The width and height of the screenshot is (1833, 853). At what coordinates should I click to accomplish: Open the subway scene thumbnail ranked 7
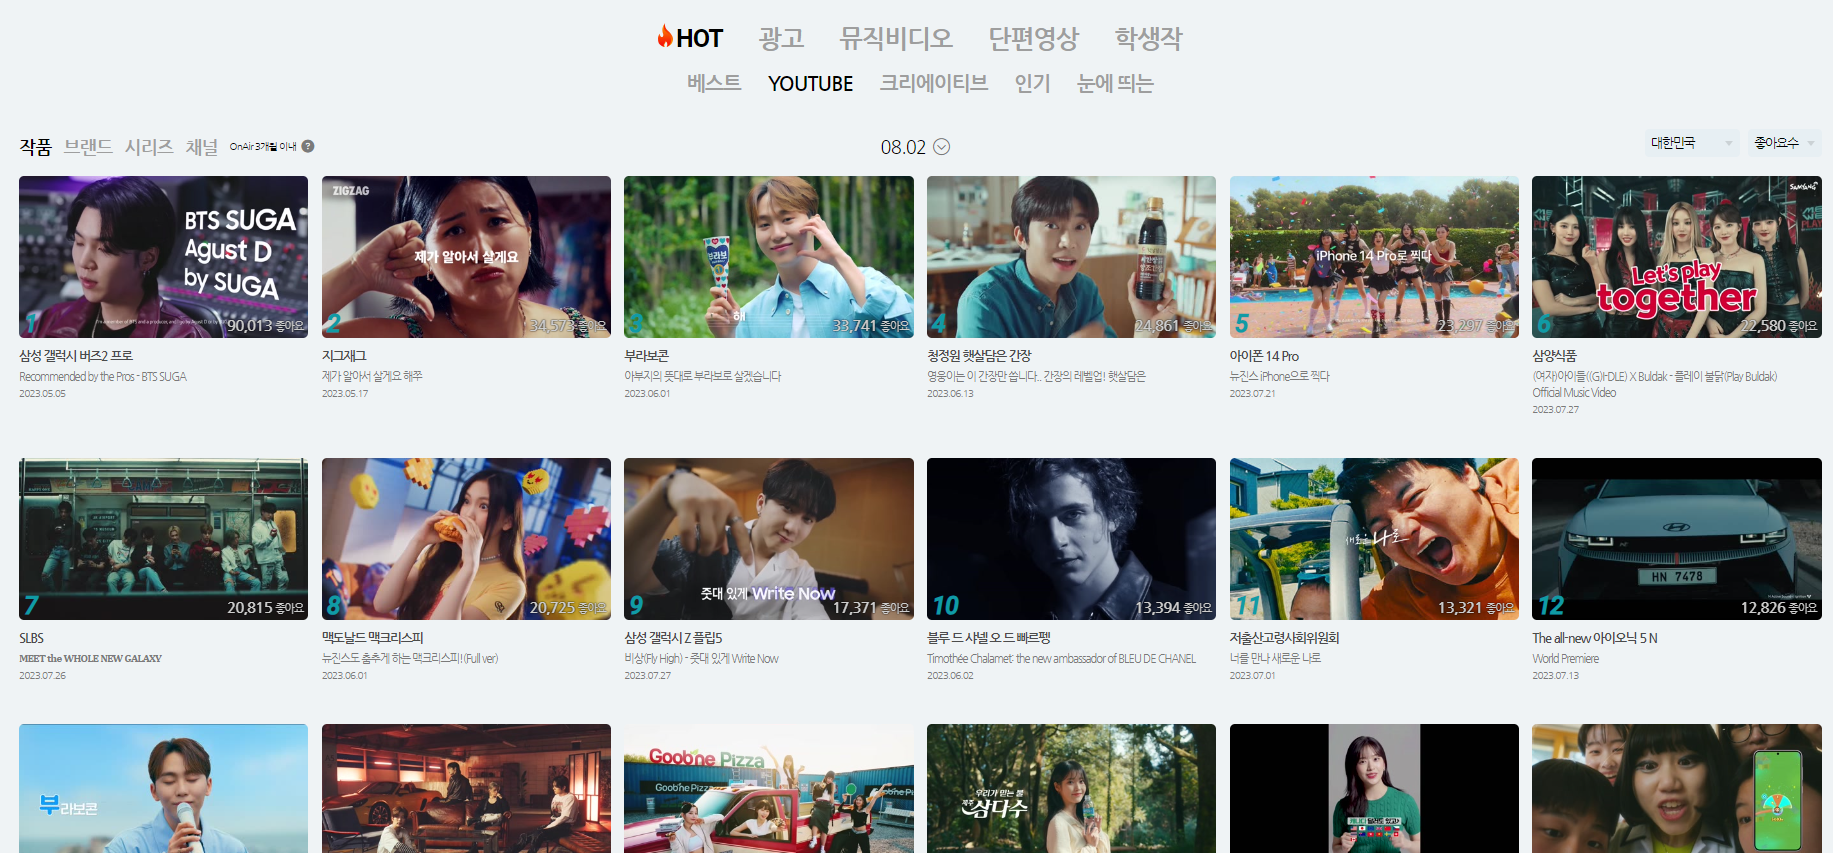pos(163,539)
